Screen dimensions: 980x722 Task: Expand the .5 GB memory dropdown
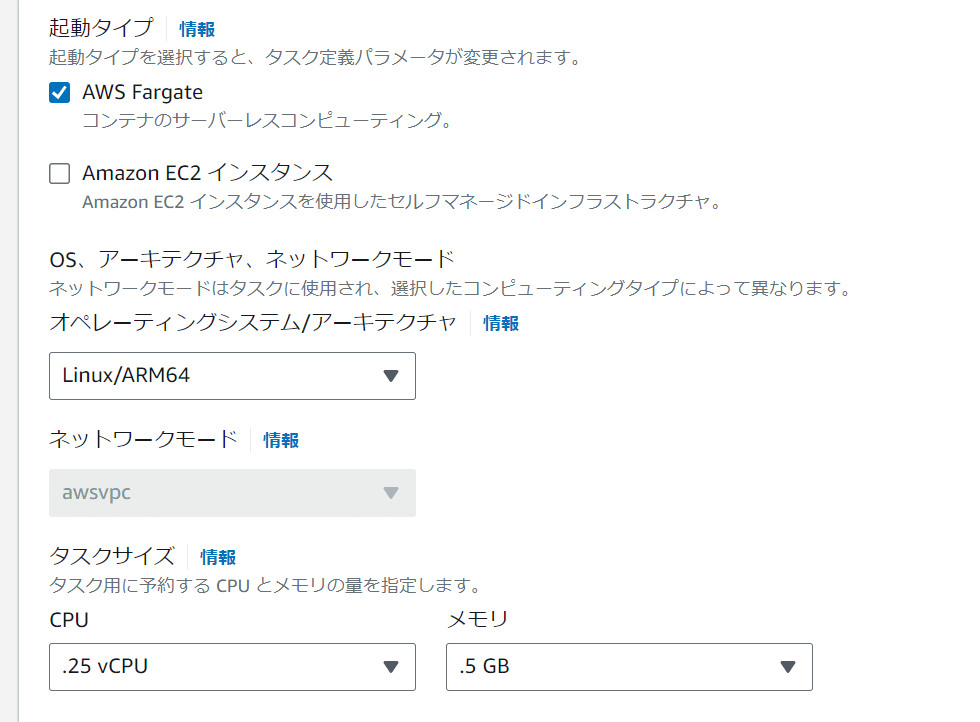point(615,666)
